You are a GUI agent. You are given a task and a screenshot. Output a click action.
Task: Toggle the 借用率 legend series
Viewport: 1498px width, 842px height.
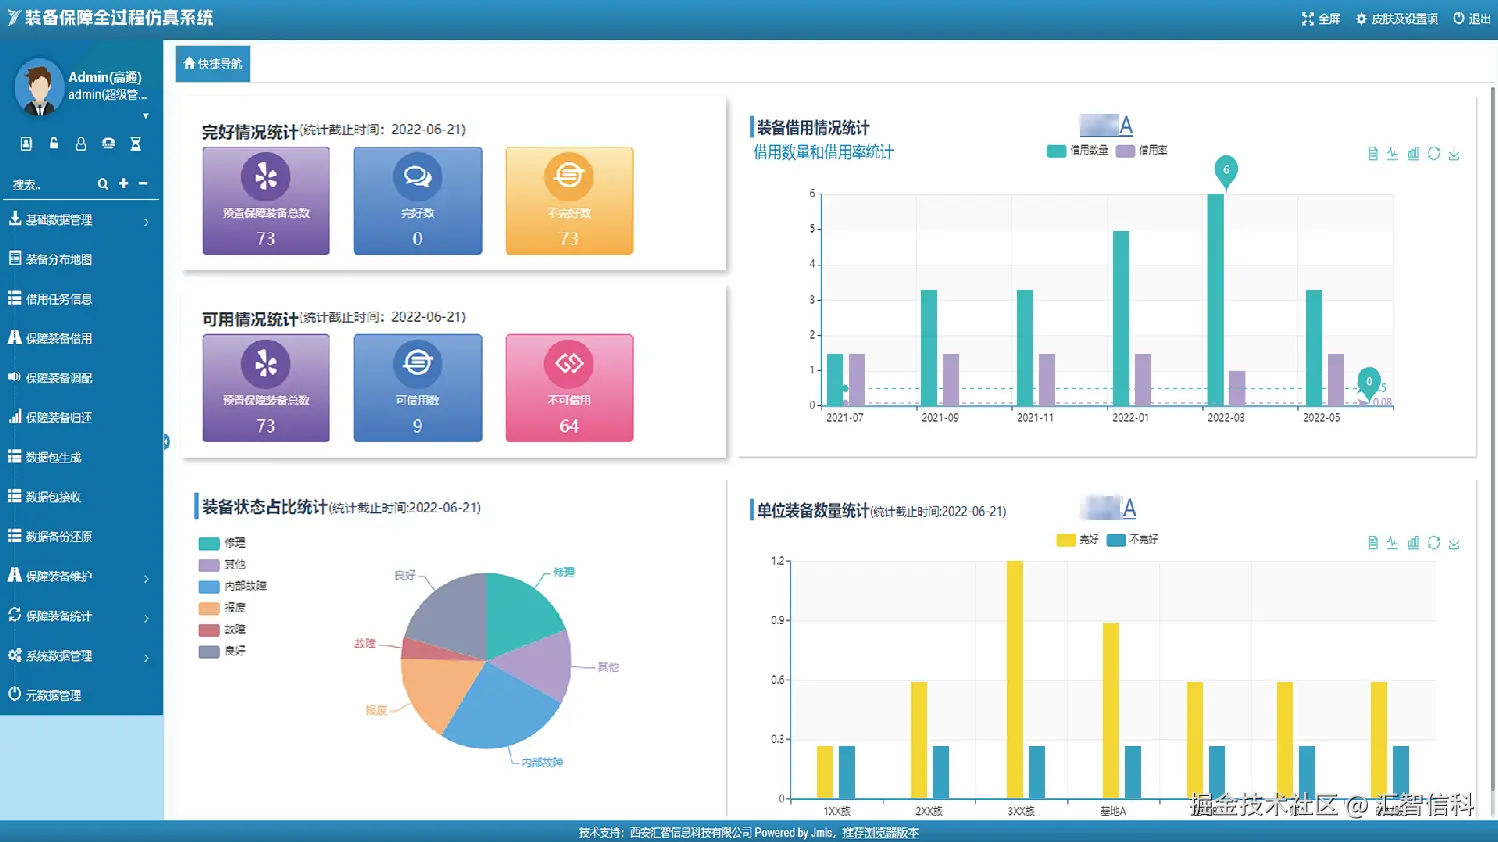[x=1141, y=151]
